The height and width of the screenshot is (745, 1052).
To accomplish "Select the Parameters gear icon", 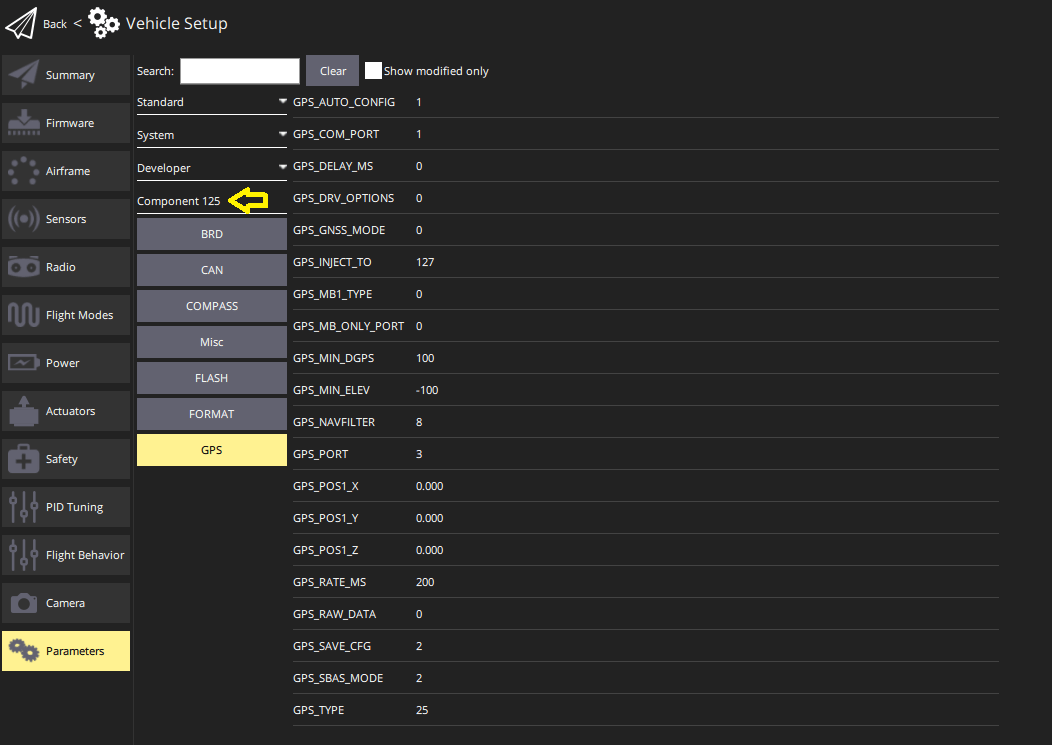I will [x=22, y=650].
